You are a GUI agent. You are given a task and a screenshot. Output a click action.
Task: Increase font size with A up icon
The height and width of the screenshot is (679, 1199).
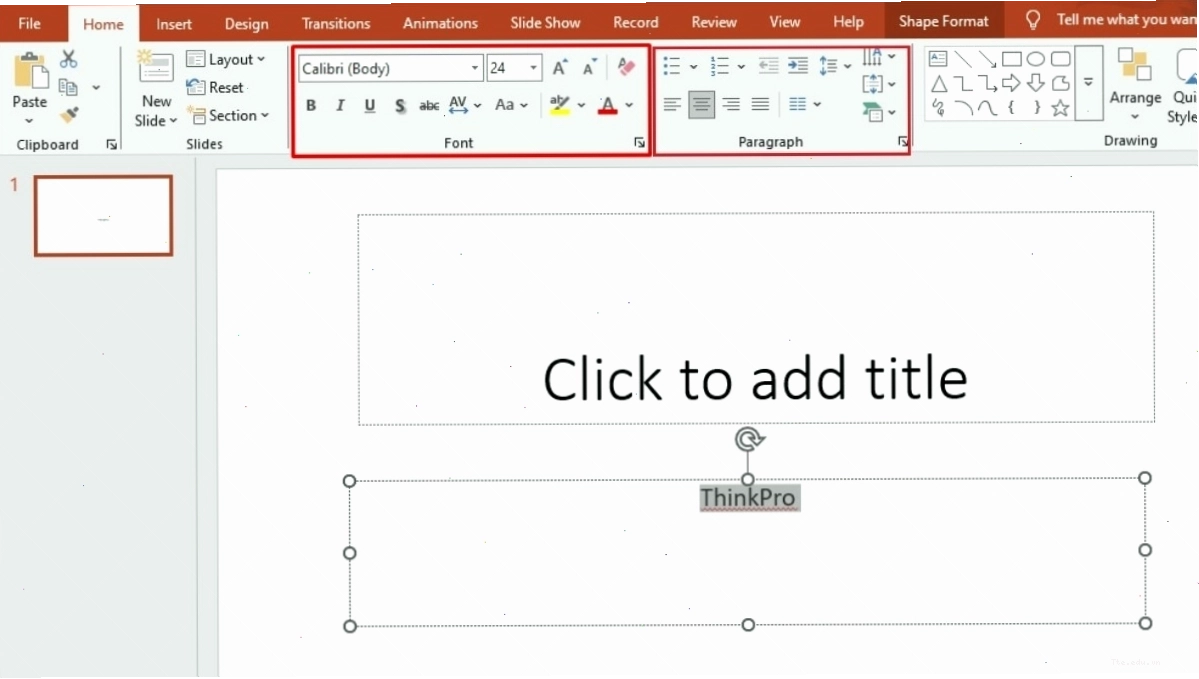click(x=560, y=67)
